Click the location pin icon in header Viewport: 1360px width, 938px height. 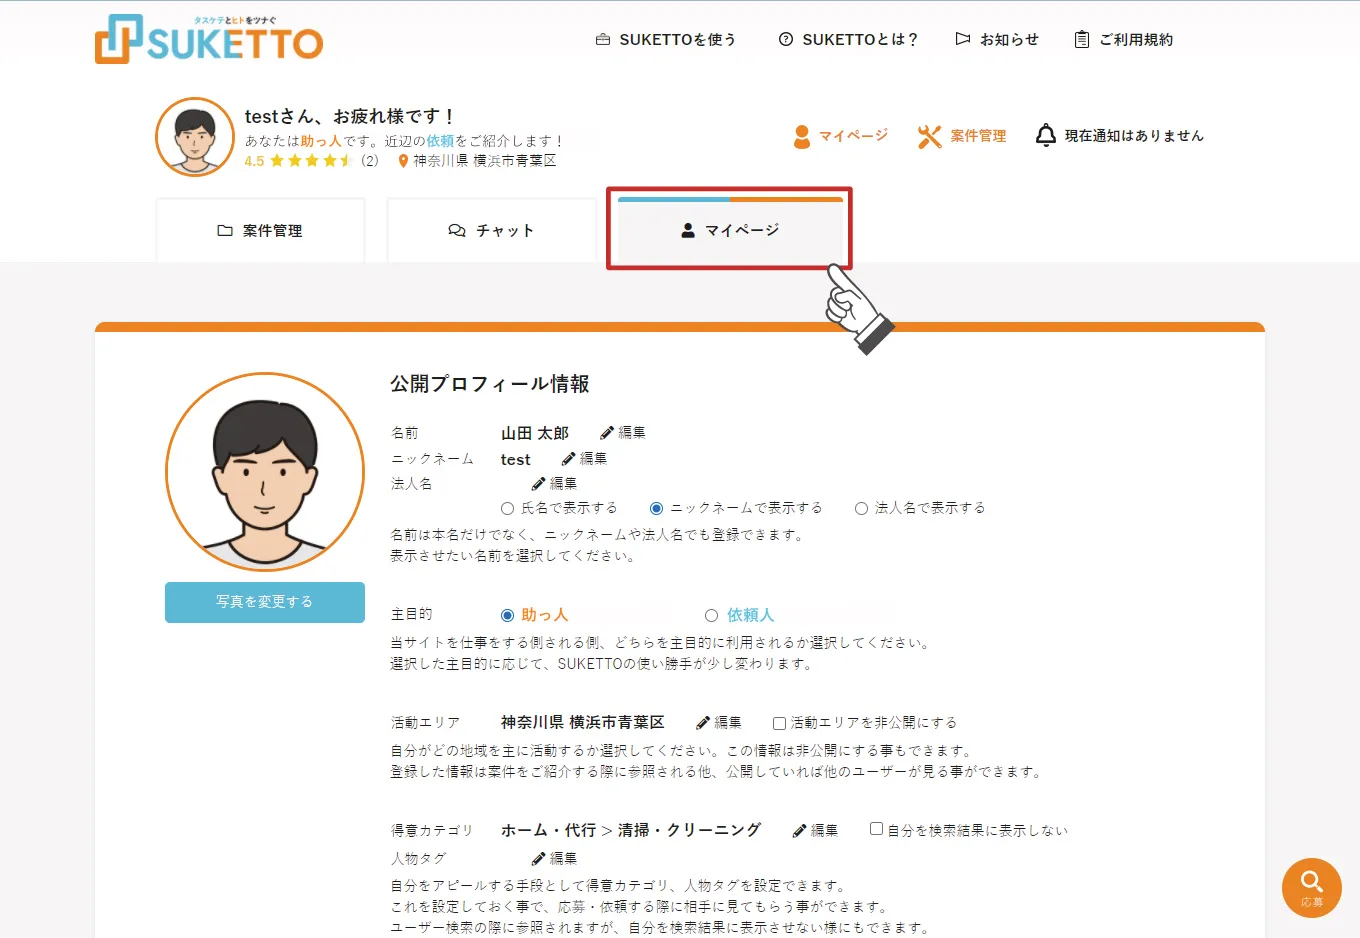[x=403, y=160]
